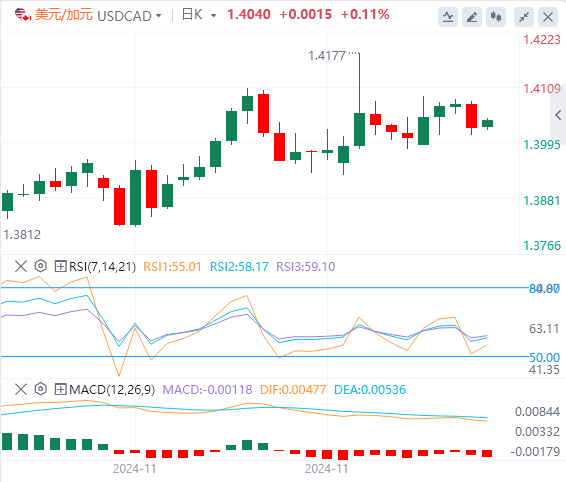Select the MACD(12,26,9) indicator label
The image size is (566, 482).
(x=112, y=389)
